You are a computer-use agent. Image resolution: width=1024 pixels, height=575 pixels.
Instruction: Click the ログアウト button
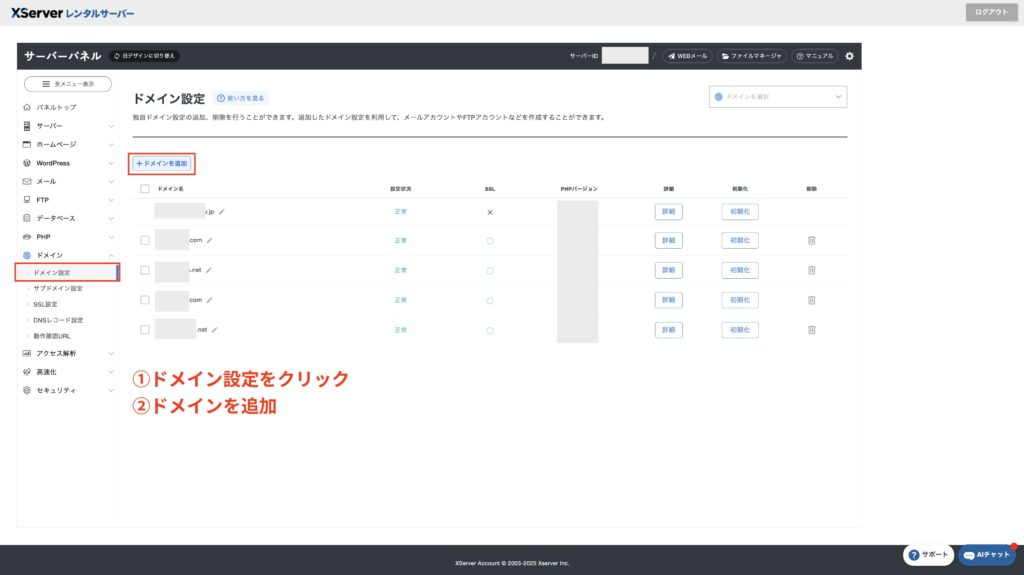(990, 12)
